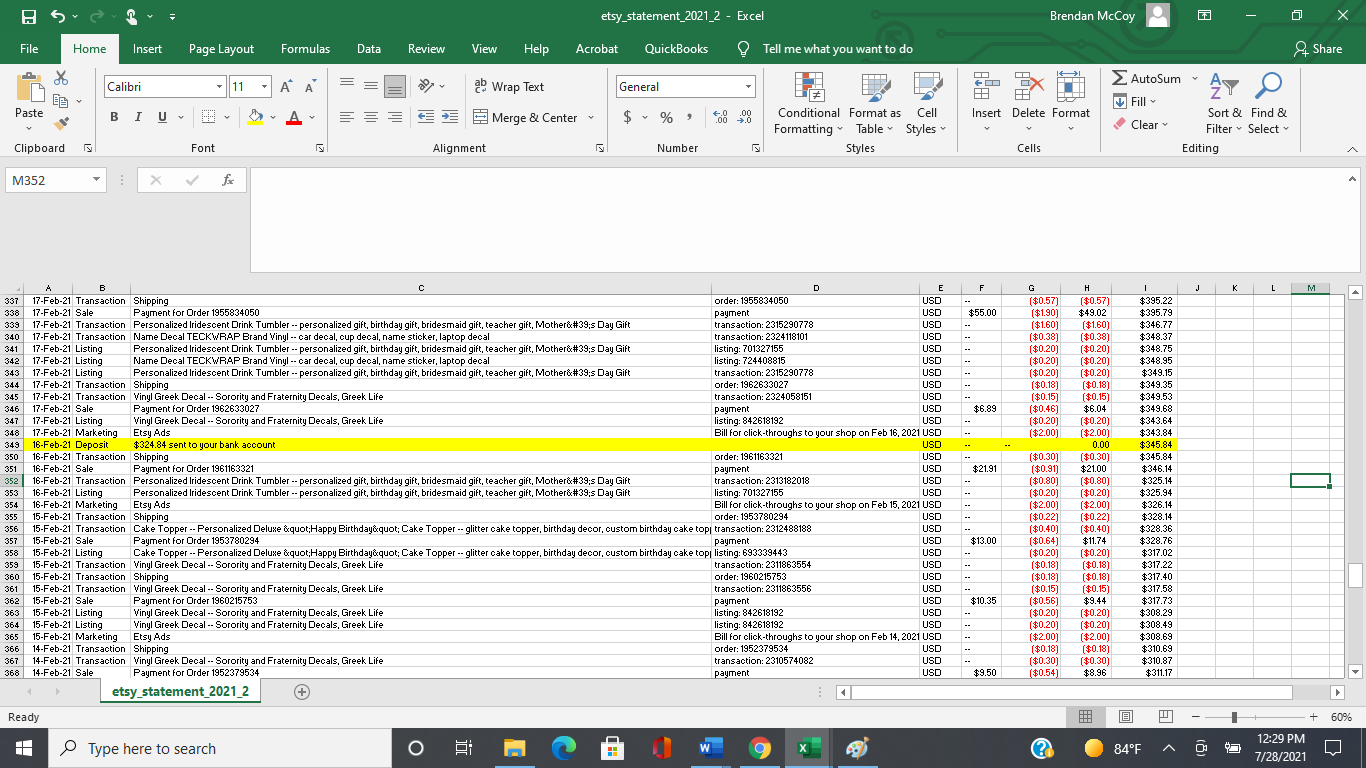The image size is (1366, 768).
Task: Expand the font name Calibri dropdown
Action: (x=219, y=87)
